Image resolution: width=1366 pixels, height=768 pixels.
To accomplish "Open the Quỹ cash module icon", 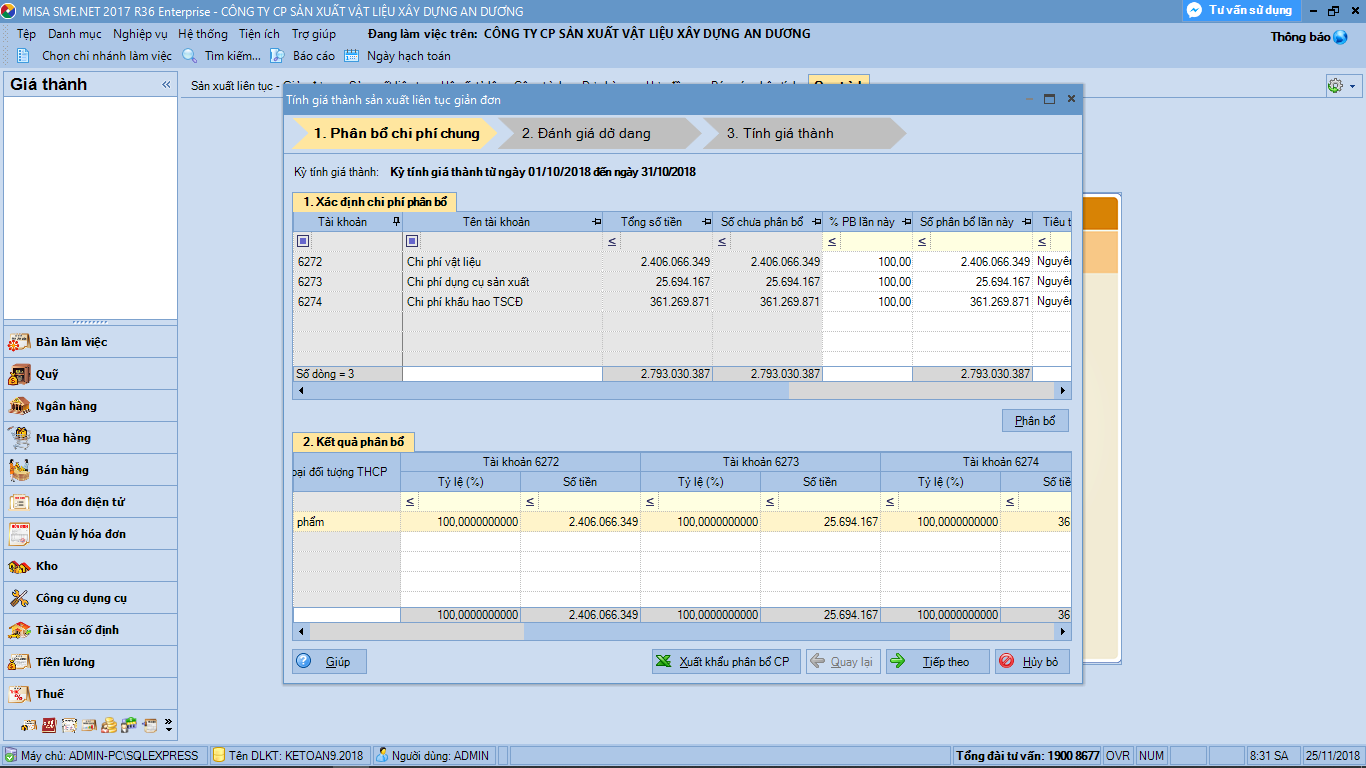I will tap(19, 374).
